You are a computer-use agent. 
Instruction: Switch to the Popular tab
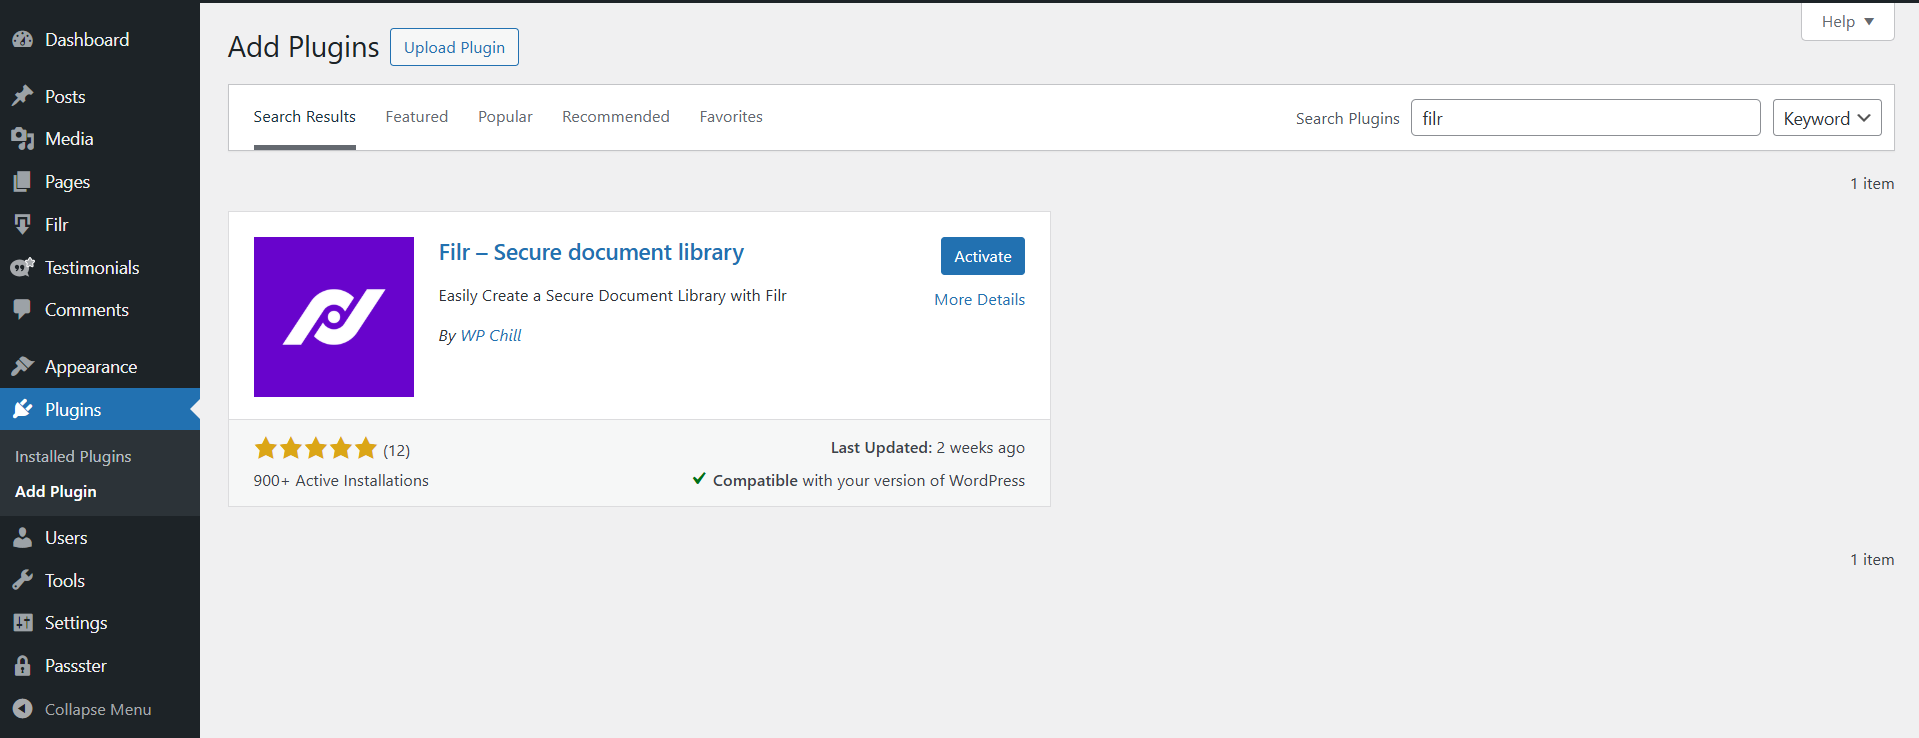click(505, 117)
